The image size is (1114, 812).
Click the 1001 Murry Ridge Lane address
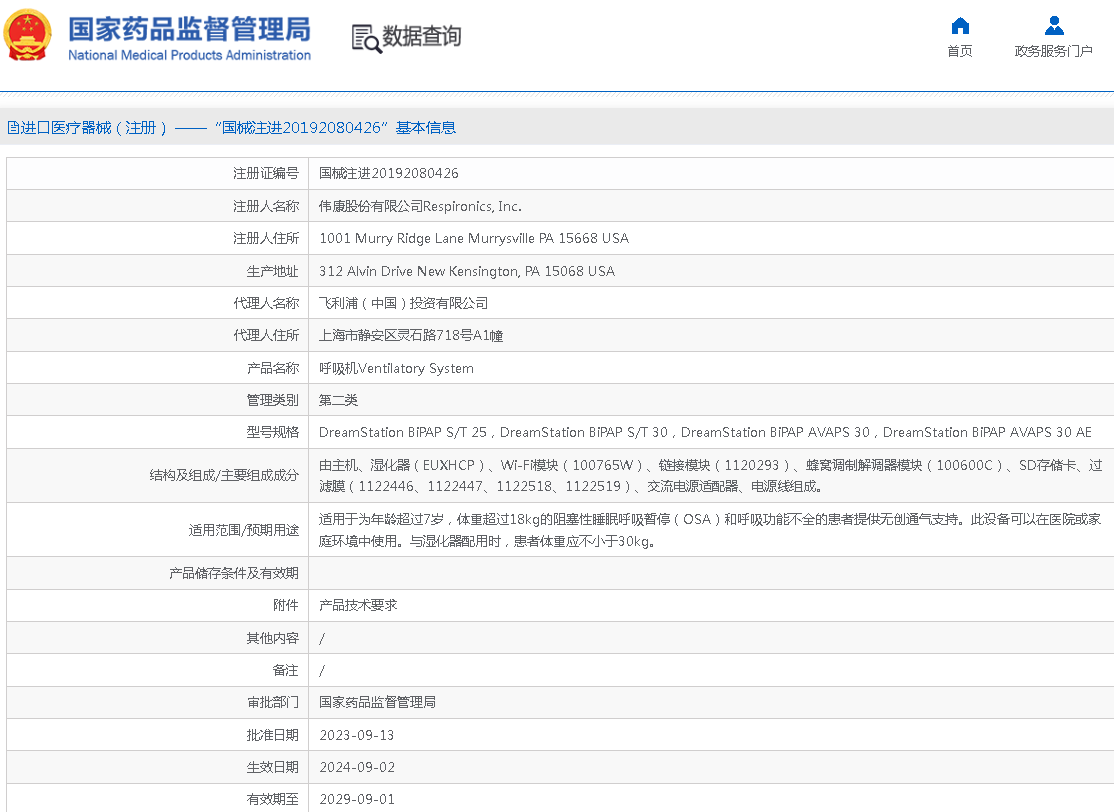pos(474,238)
